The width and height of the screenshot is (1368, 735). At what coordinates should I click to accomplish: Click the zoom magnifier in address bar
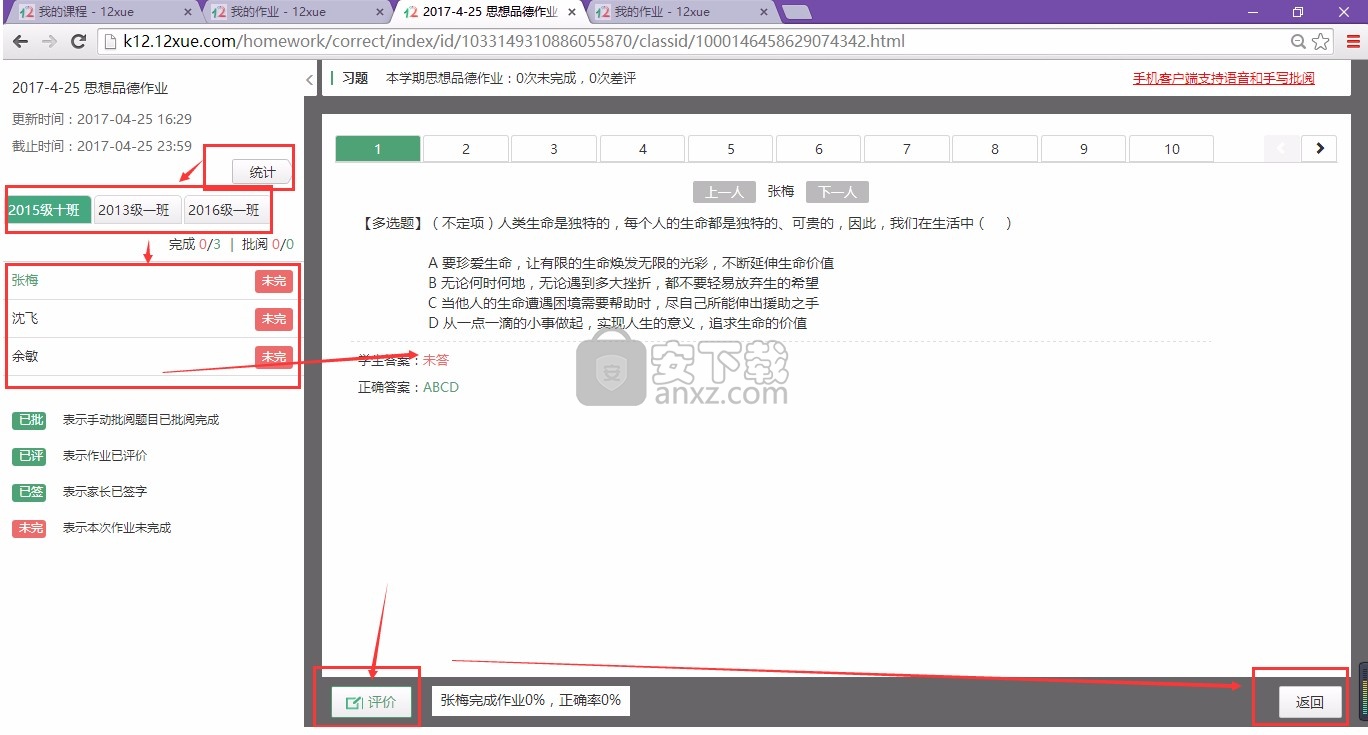click(1298, 42)
